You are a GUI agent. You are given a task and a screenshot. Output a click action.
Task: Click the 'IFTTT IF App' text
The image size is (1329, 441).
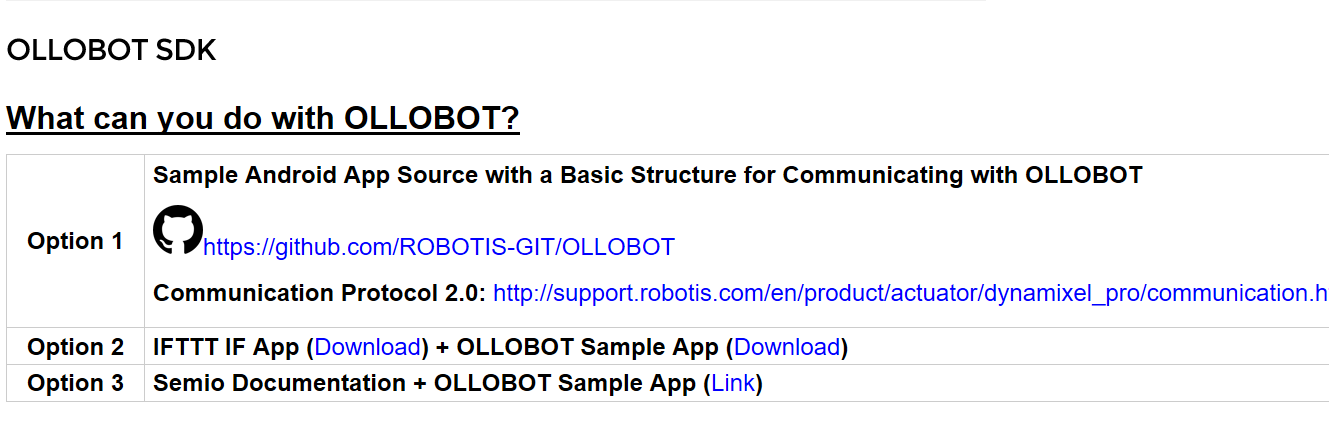226,347
